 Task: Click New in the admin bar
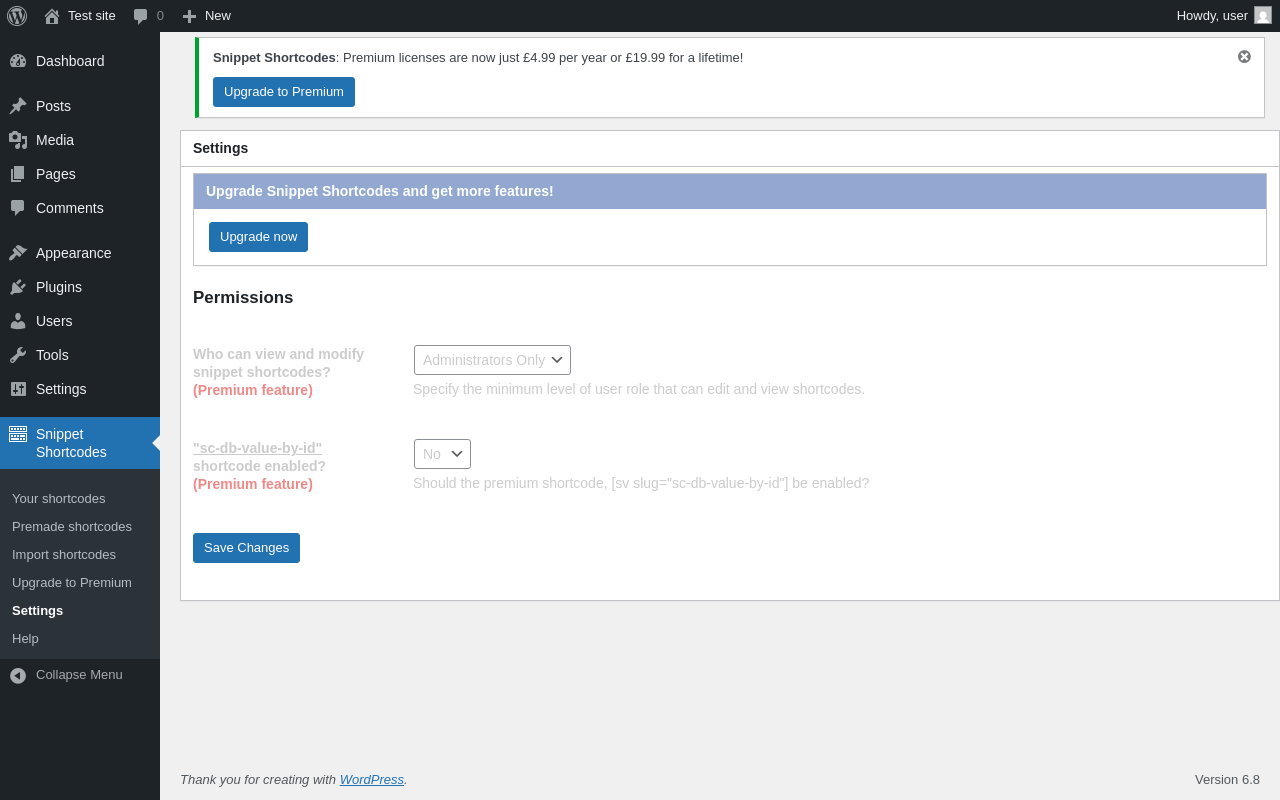tap(218, 16)
